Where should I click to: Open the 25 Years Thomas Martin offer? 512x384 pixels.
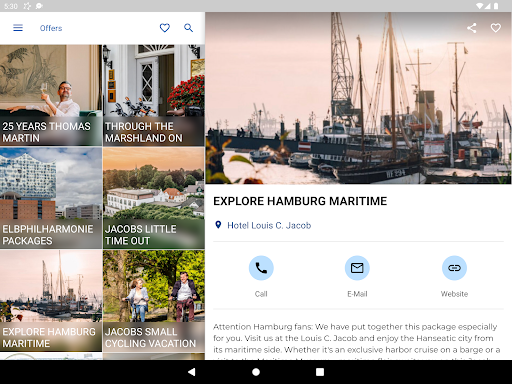click(x=51, y=95)
